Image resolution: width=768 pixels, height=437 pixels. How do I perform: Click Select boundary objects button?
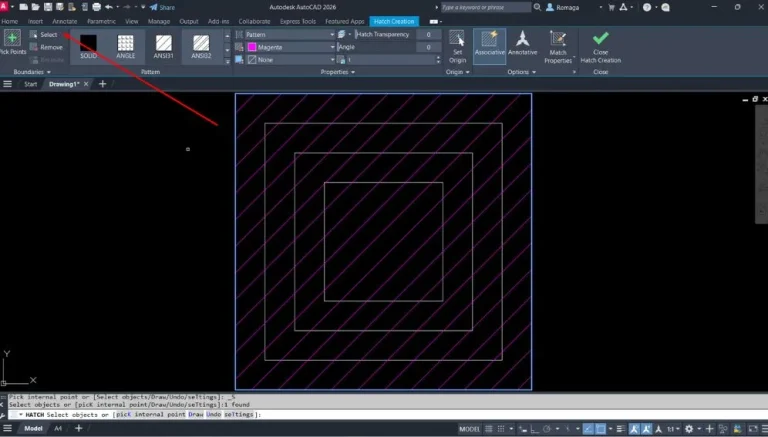[44, 35]
